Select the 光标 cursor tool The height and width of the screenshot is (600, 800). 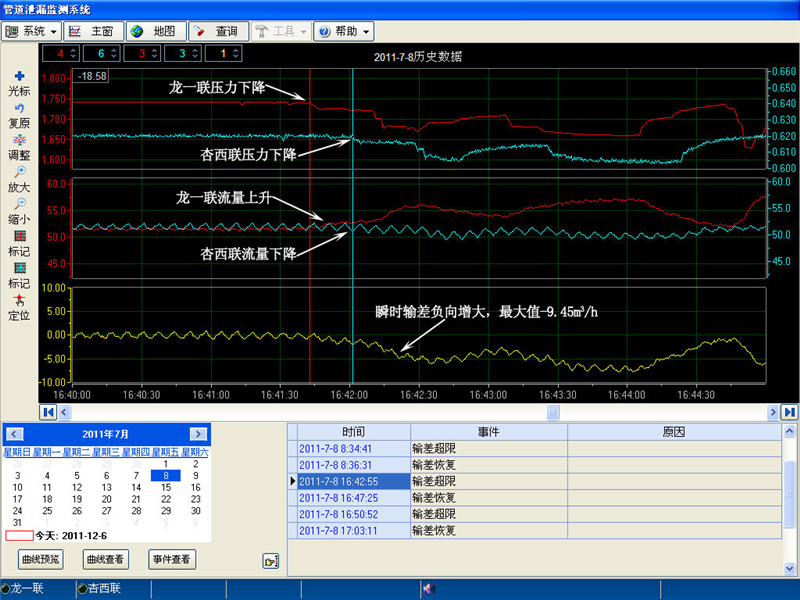coord(19,82)
